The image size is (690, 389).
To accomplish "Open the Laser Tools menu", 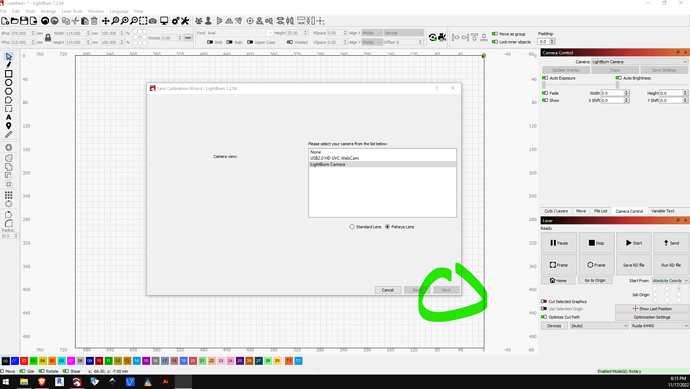I will (72, 11).
